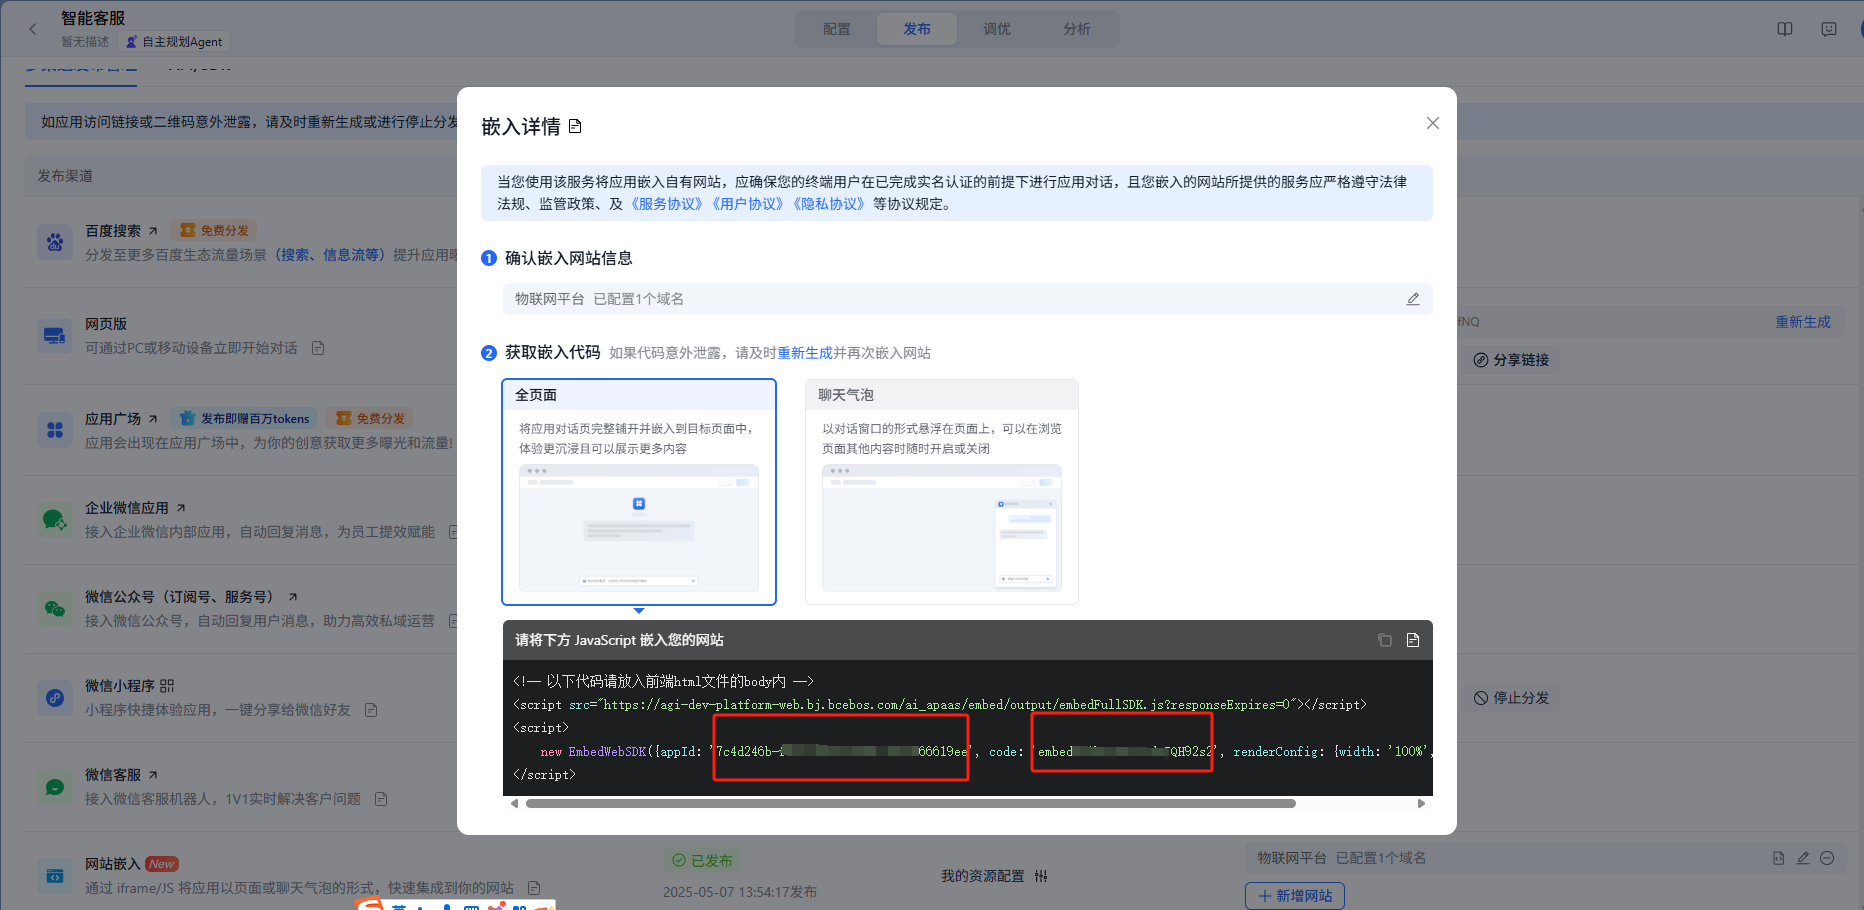Show the 微信小程序 QR code icon

coord(167,686)
